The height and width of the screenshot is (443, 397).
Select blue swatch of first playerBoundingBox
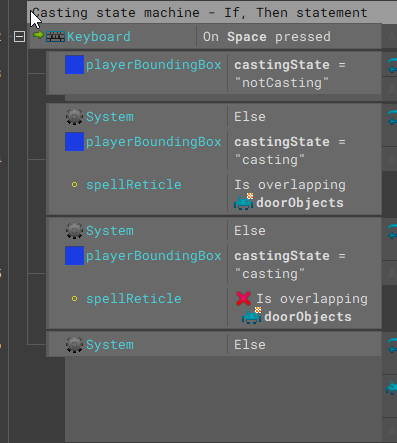coord(74,65)
